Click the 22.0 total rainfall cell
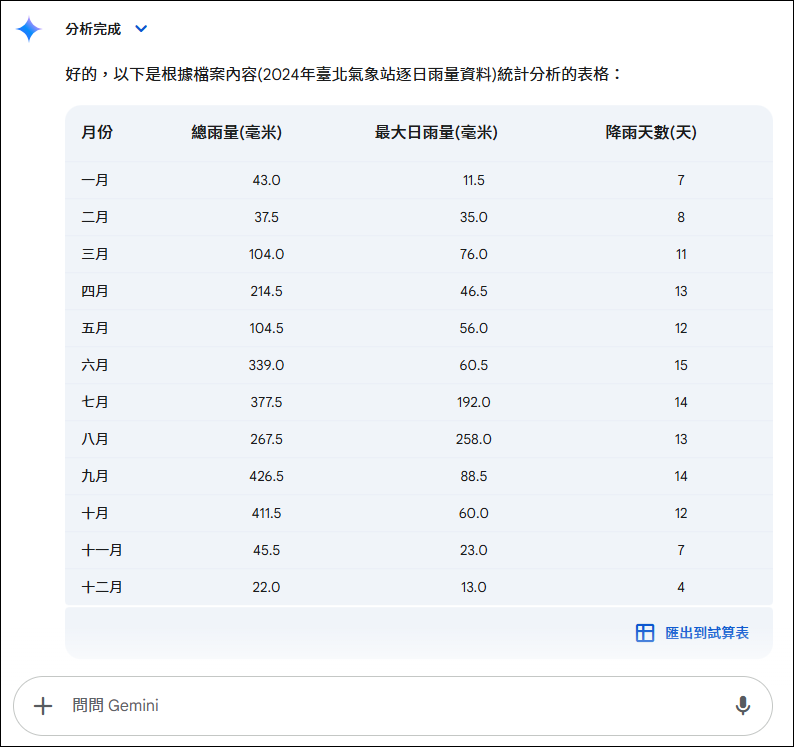The image size is (794, 747). (x=266, y=586)
